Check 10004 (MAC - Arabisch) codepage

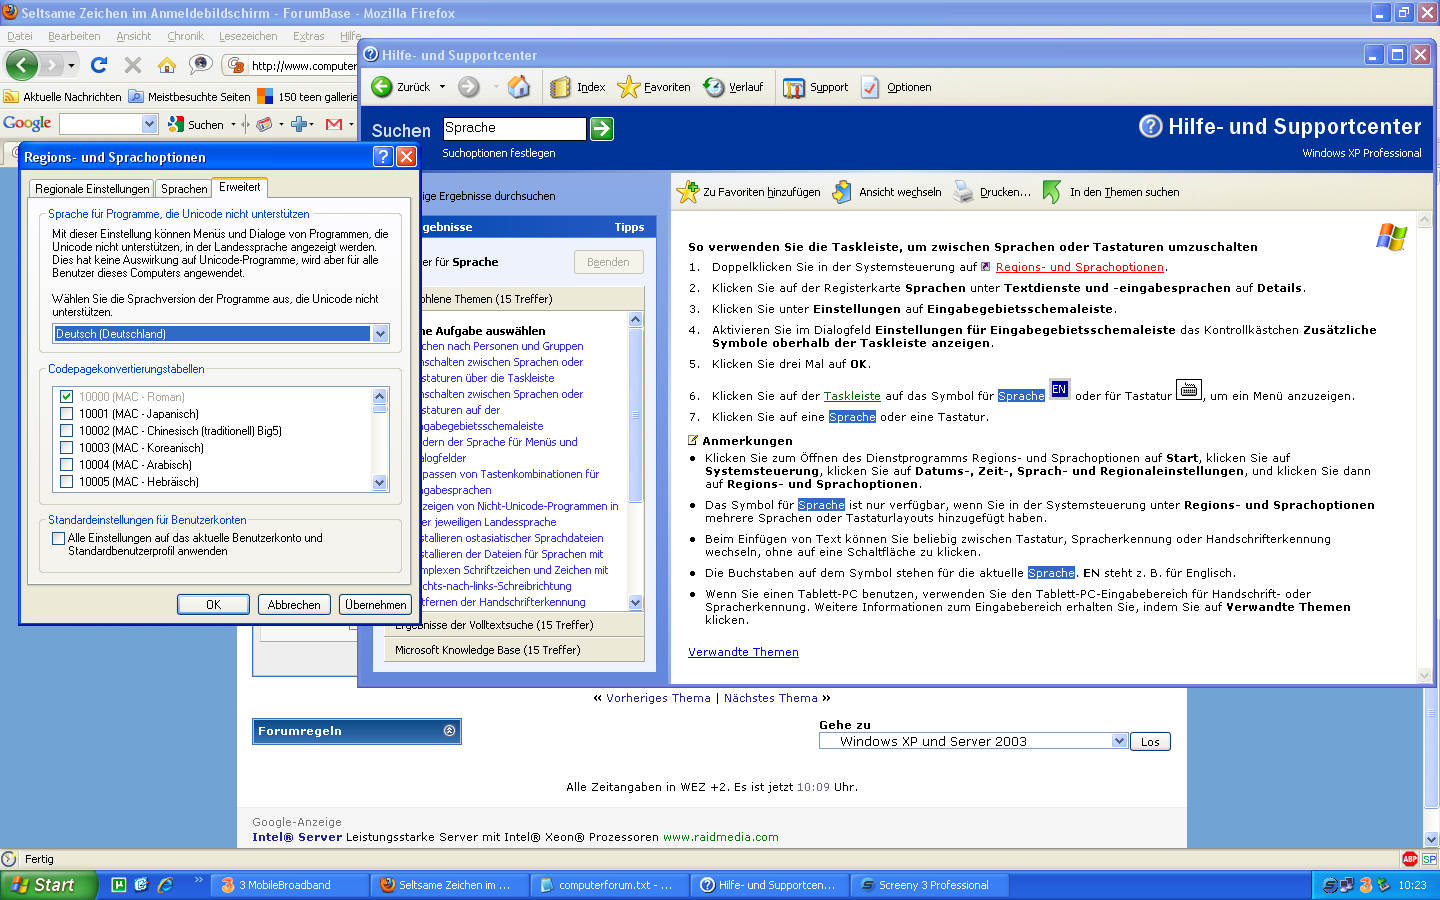pyautogui.click(x=66, y=465)
